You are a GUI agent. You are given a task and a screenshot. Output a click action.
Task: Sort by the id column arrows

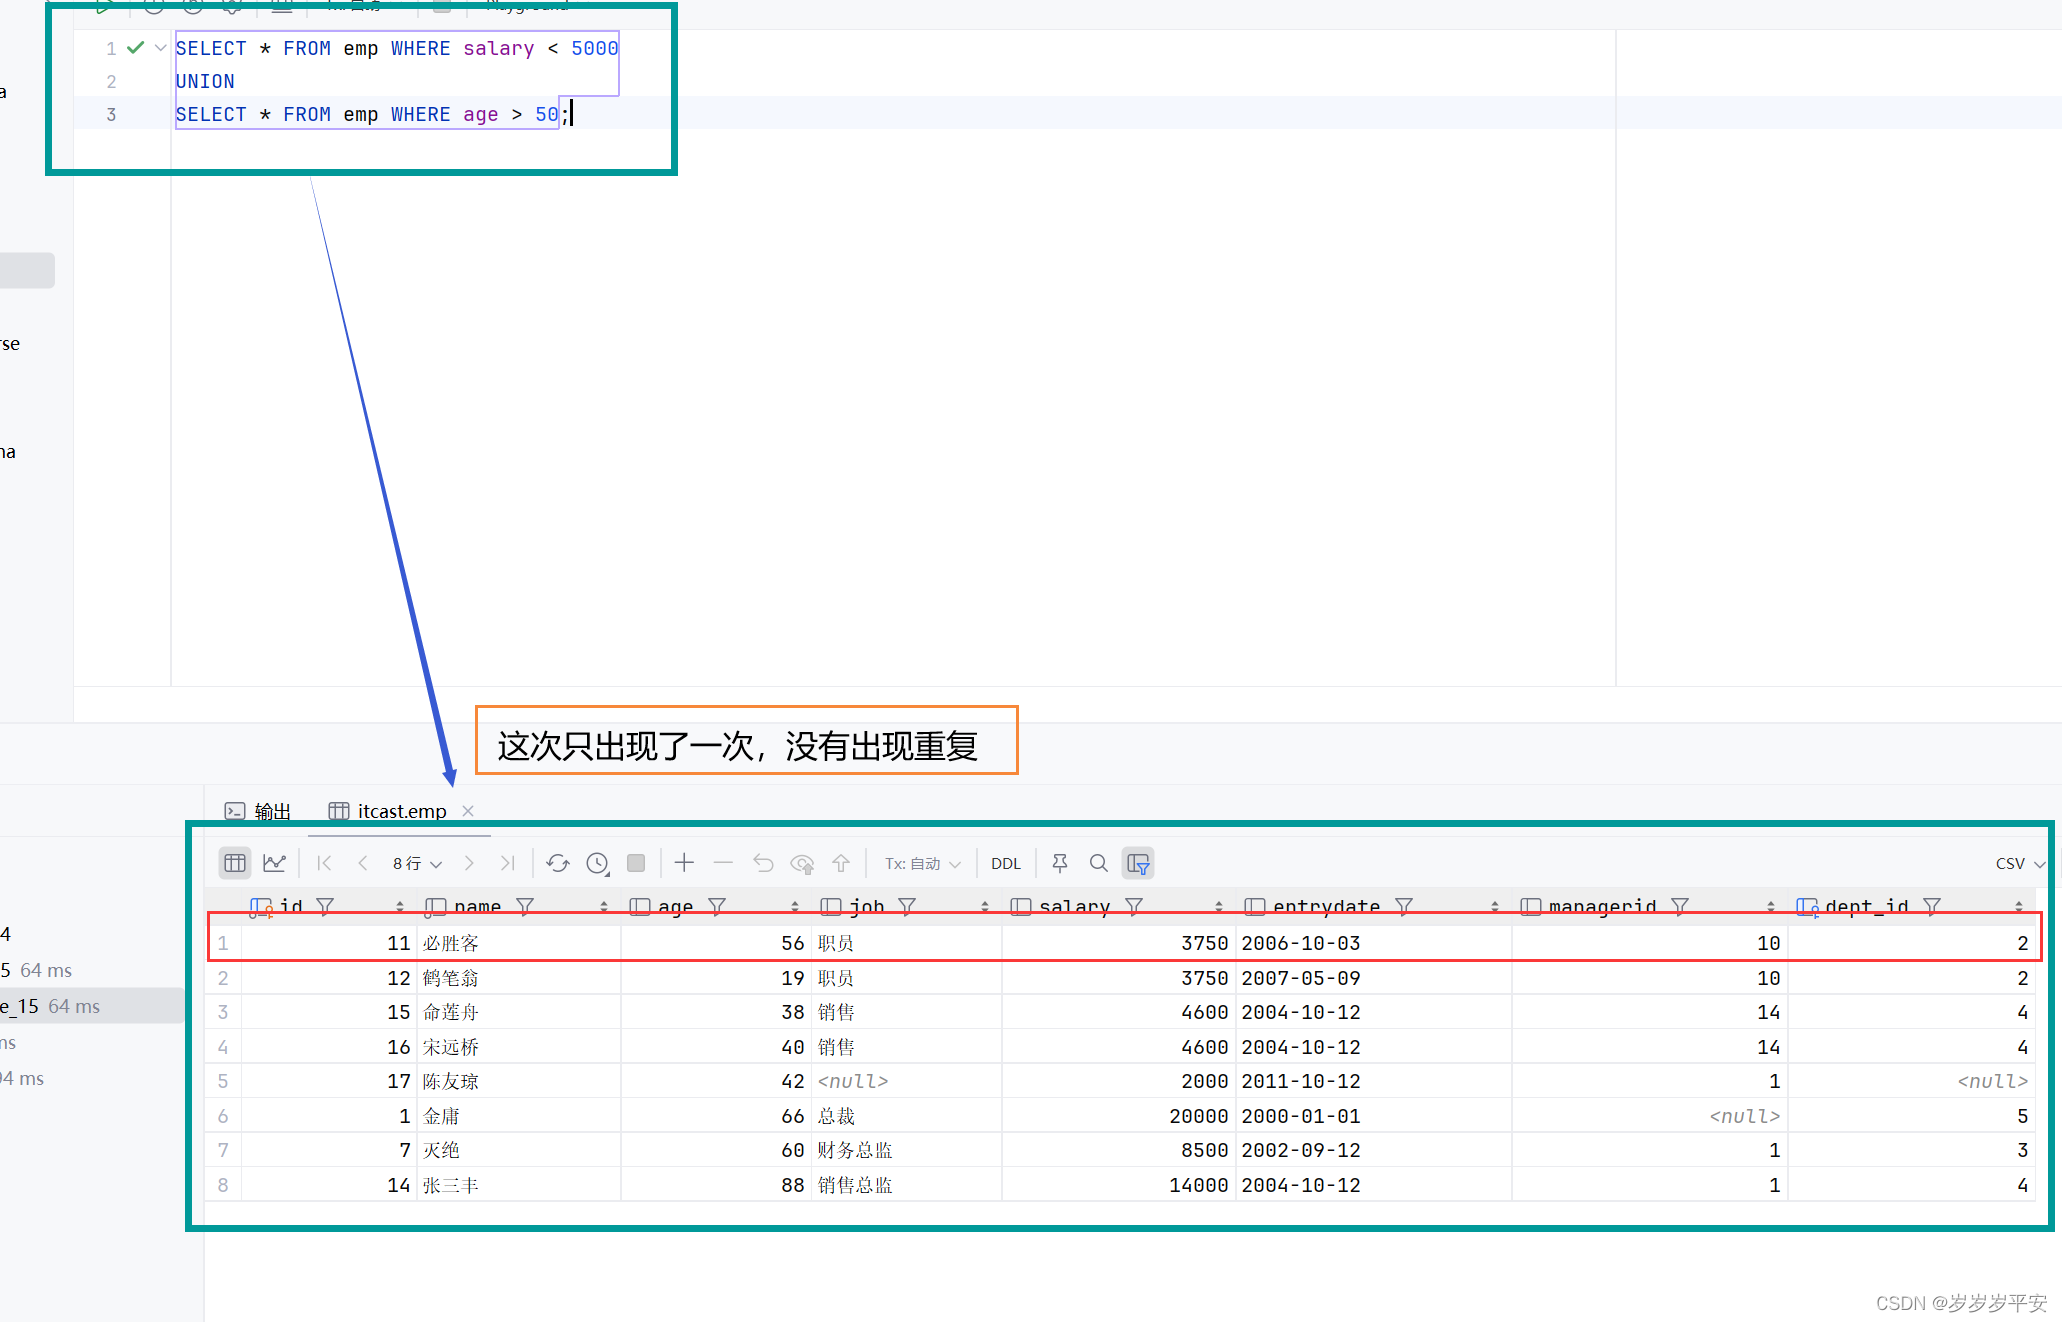tap(400, 907)
